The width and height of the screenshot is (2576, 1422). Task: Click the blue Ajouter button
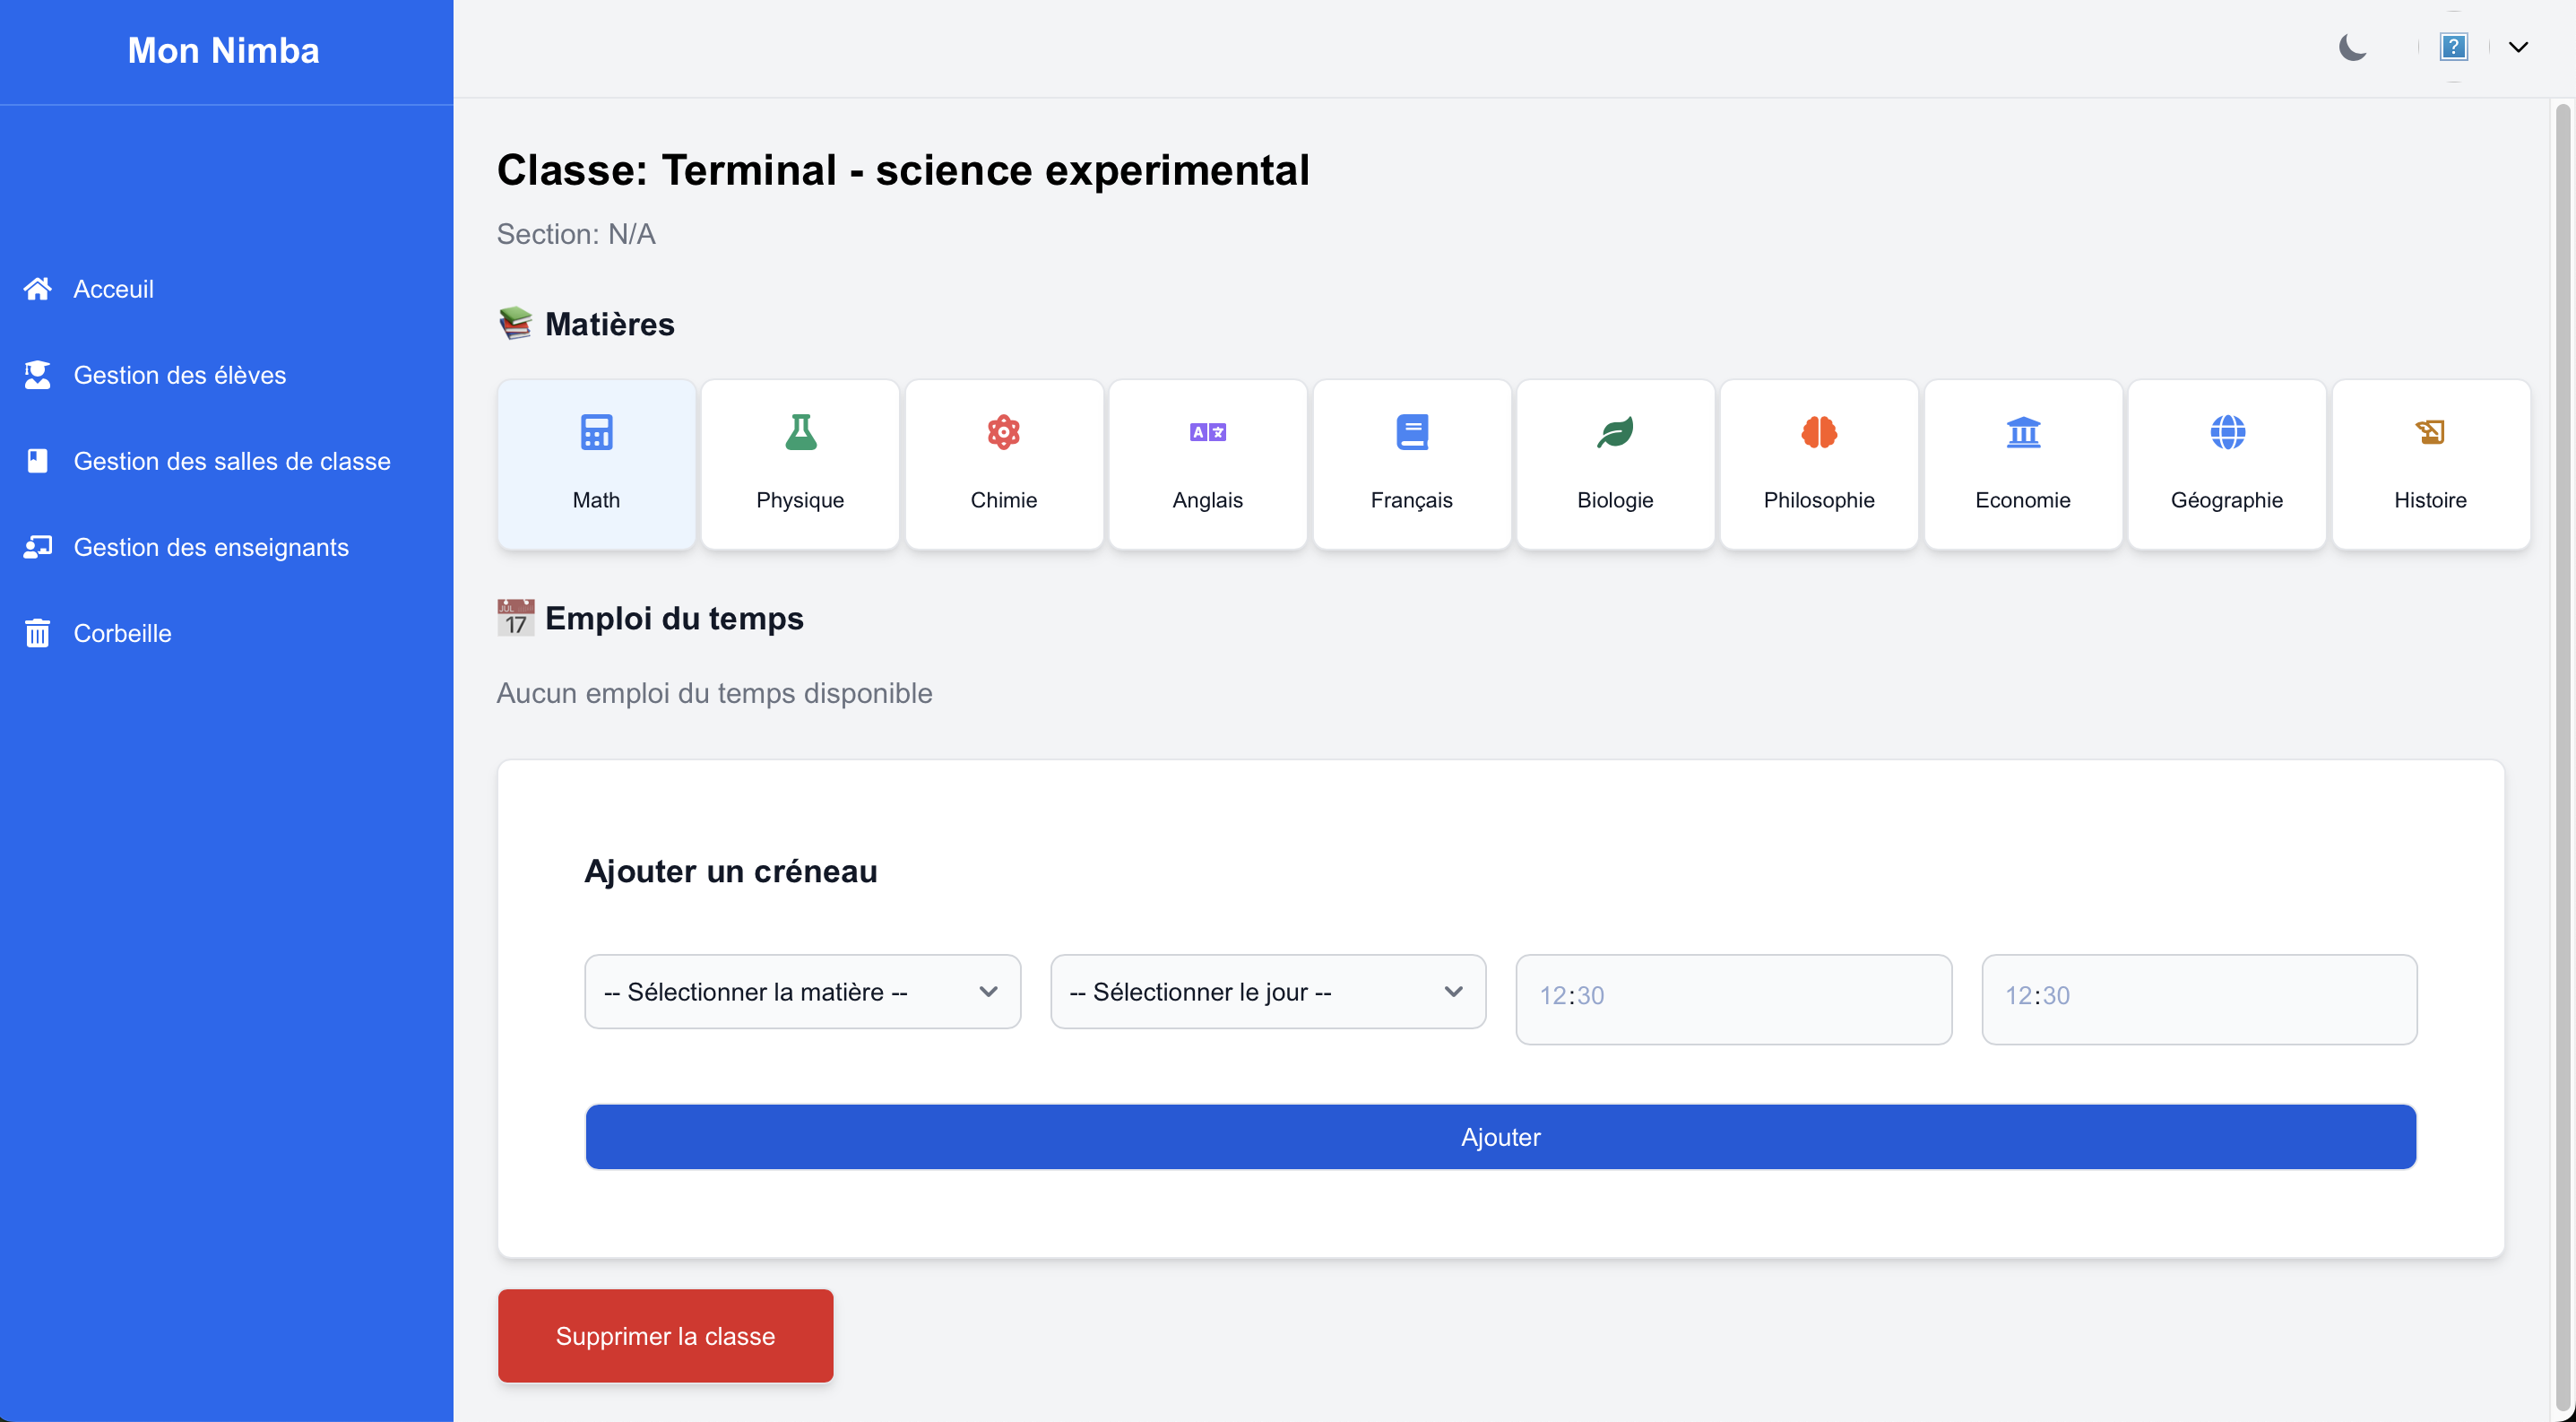(x=1501, y=1137)
